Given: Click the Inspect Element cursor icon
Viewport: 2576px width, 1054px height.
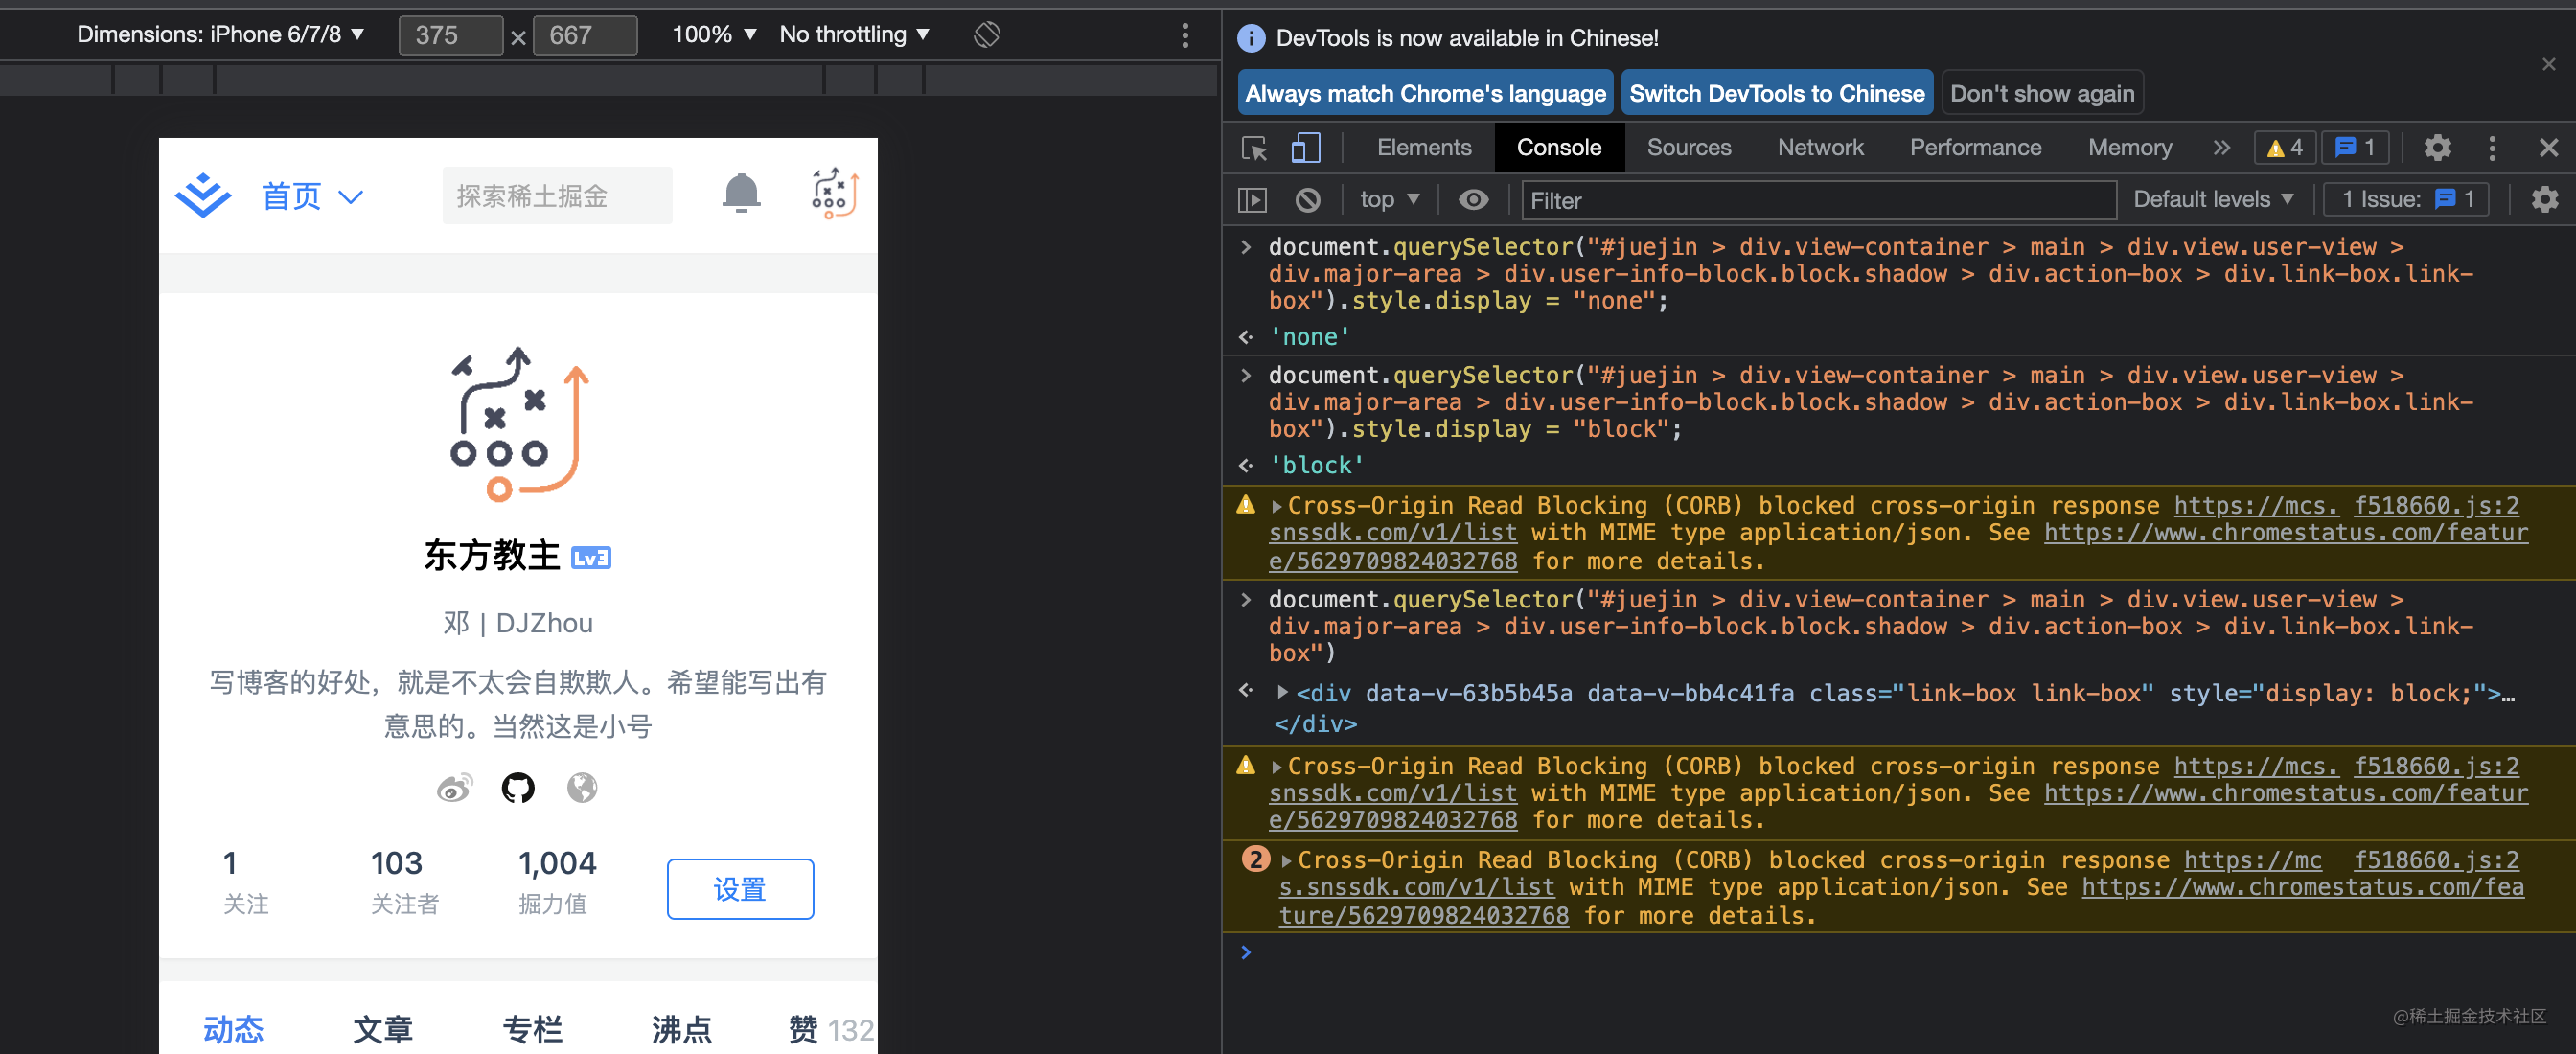Looking at the screenshot, I should tap(1255, 148).
